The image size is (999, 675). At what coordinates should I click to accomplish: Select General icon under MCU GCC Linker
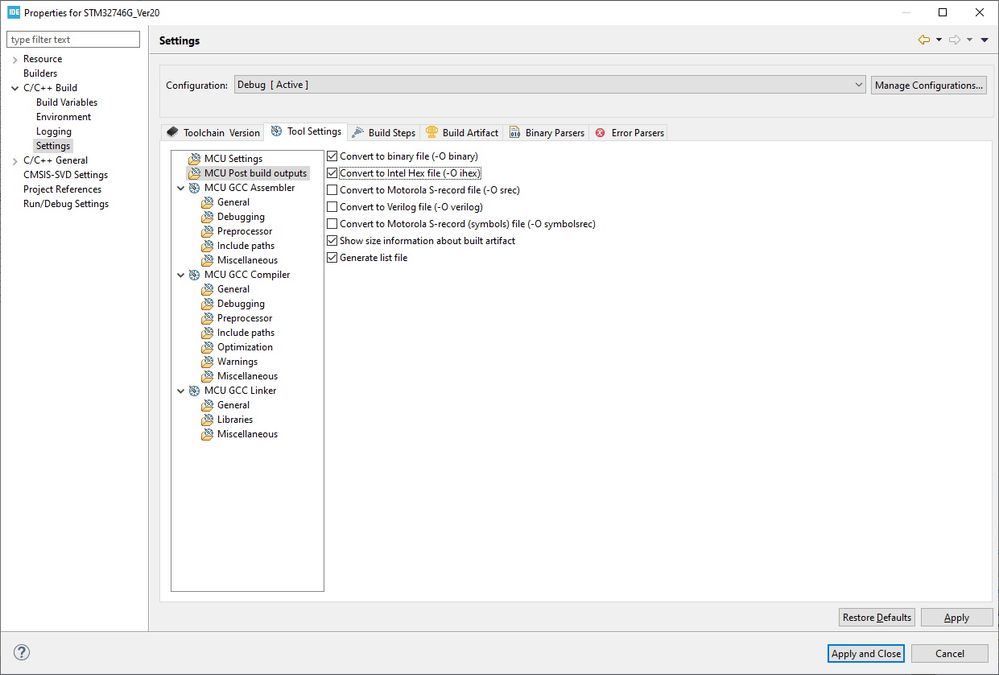pos(207,405)
